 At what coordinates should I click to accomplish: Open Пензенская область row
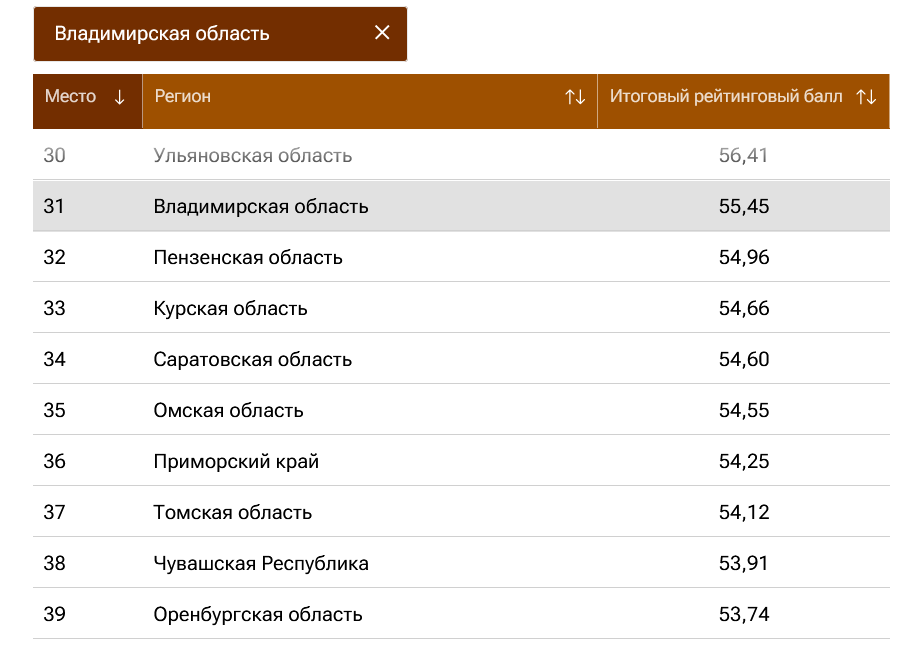[461, 257]
